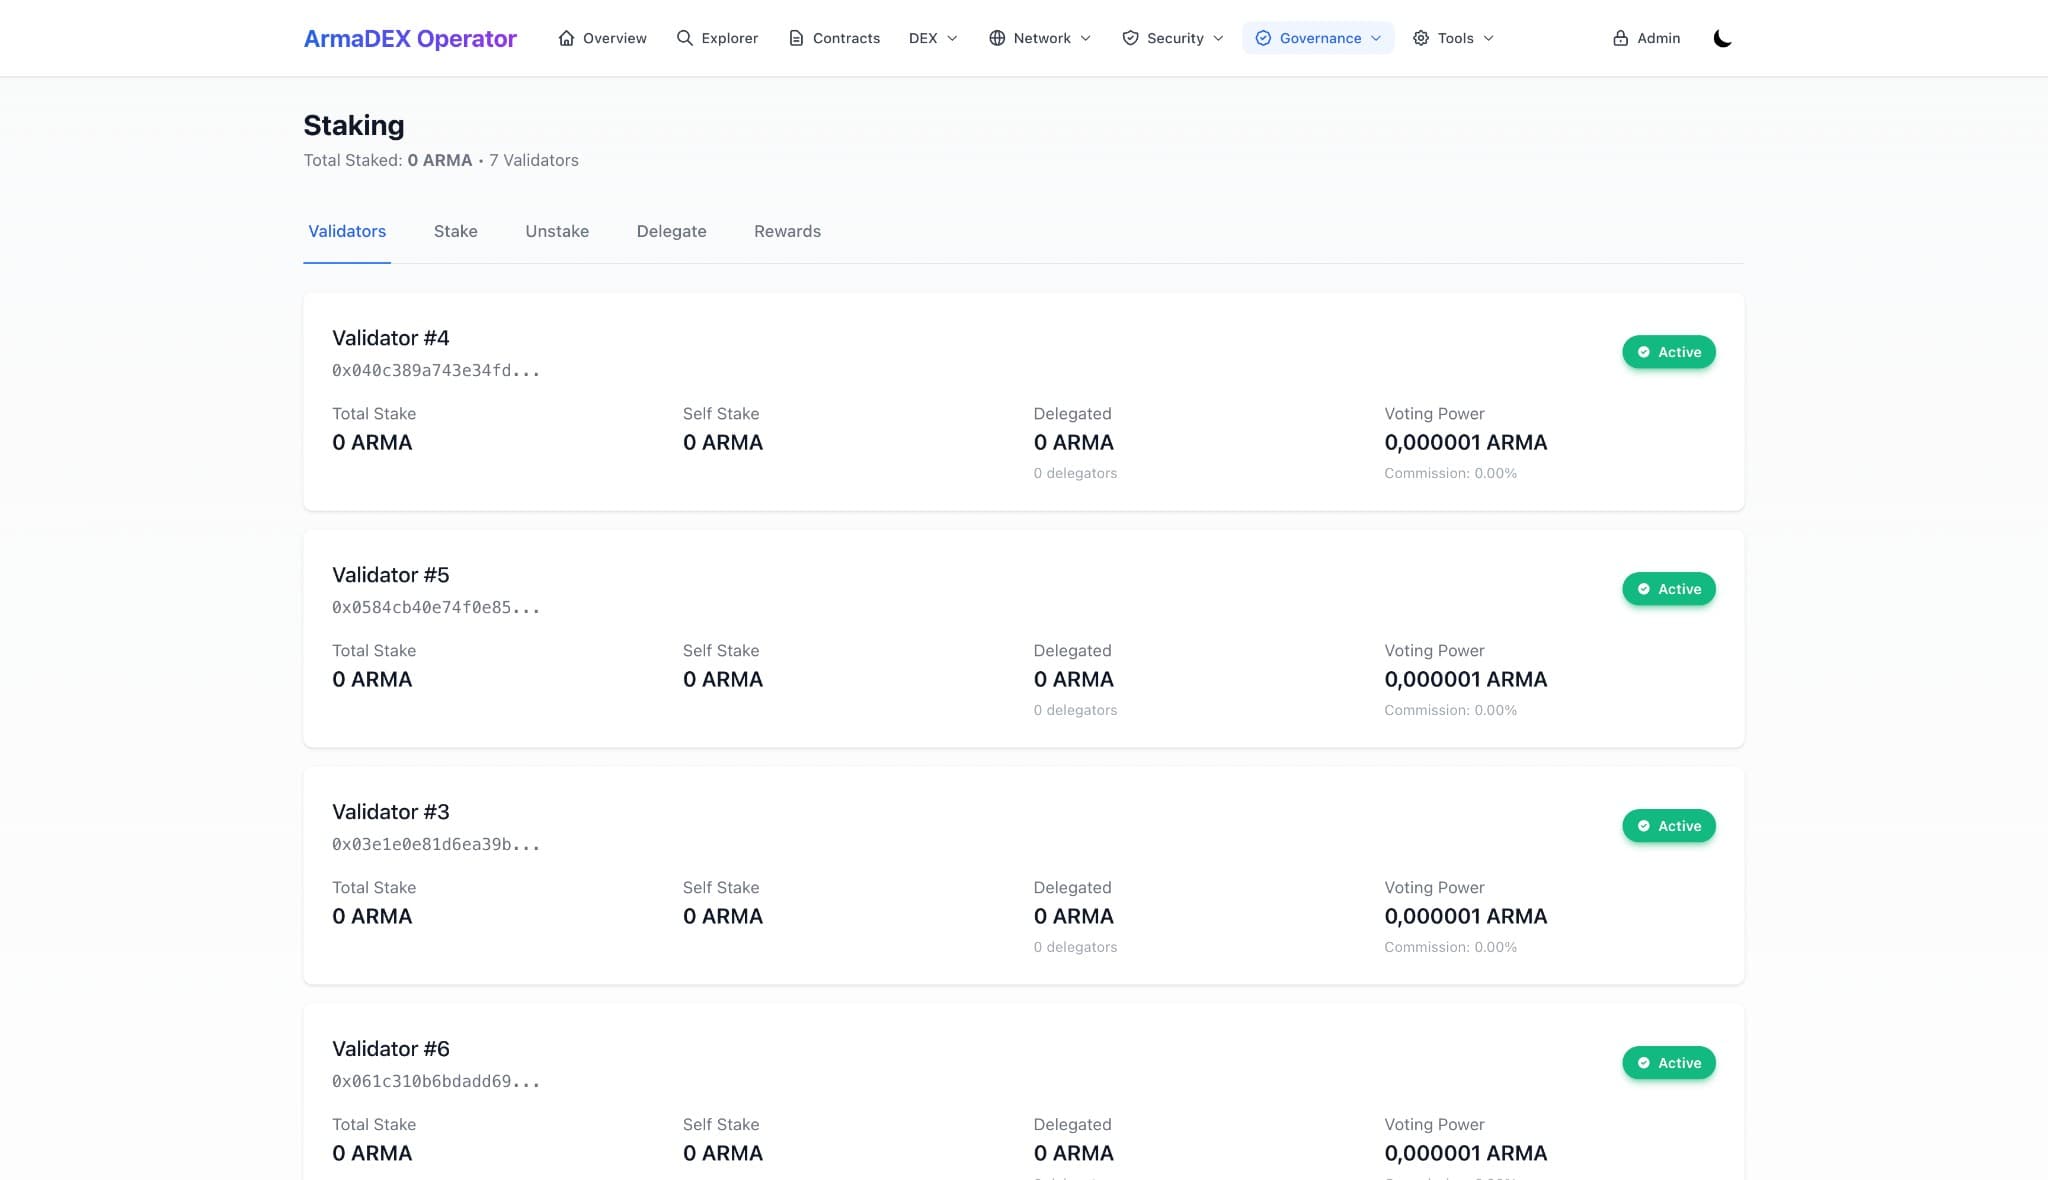Screen dimensions: 2048x1180
Task: Select the Security shield icon
Action: [x=1130, y=37]
